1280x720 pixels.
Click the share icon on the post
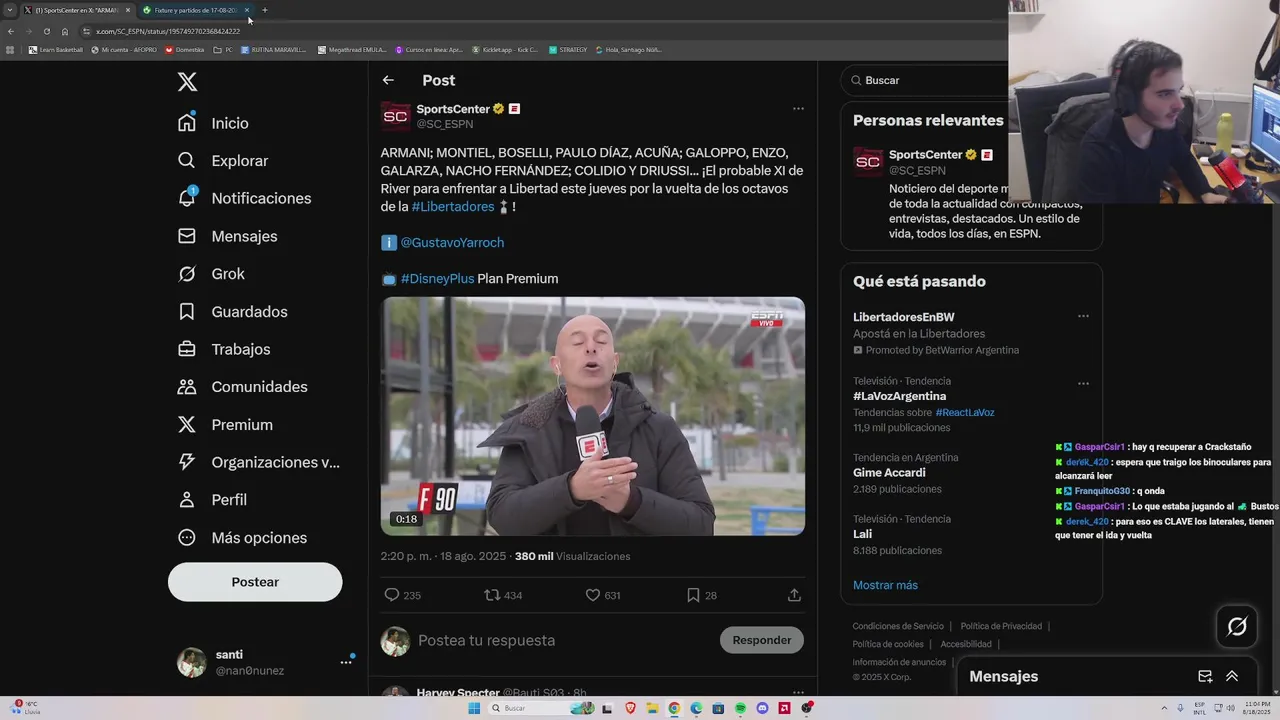[794, 595]
